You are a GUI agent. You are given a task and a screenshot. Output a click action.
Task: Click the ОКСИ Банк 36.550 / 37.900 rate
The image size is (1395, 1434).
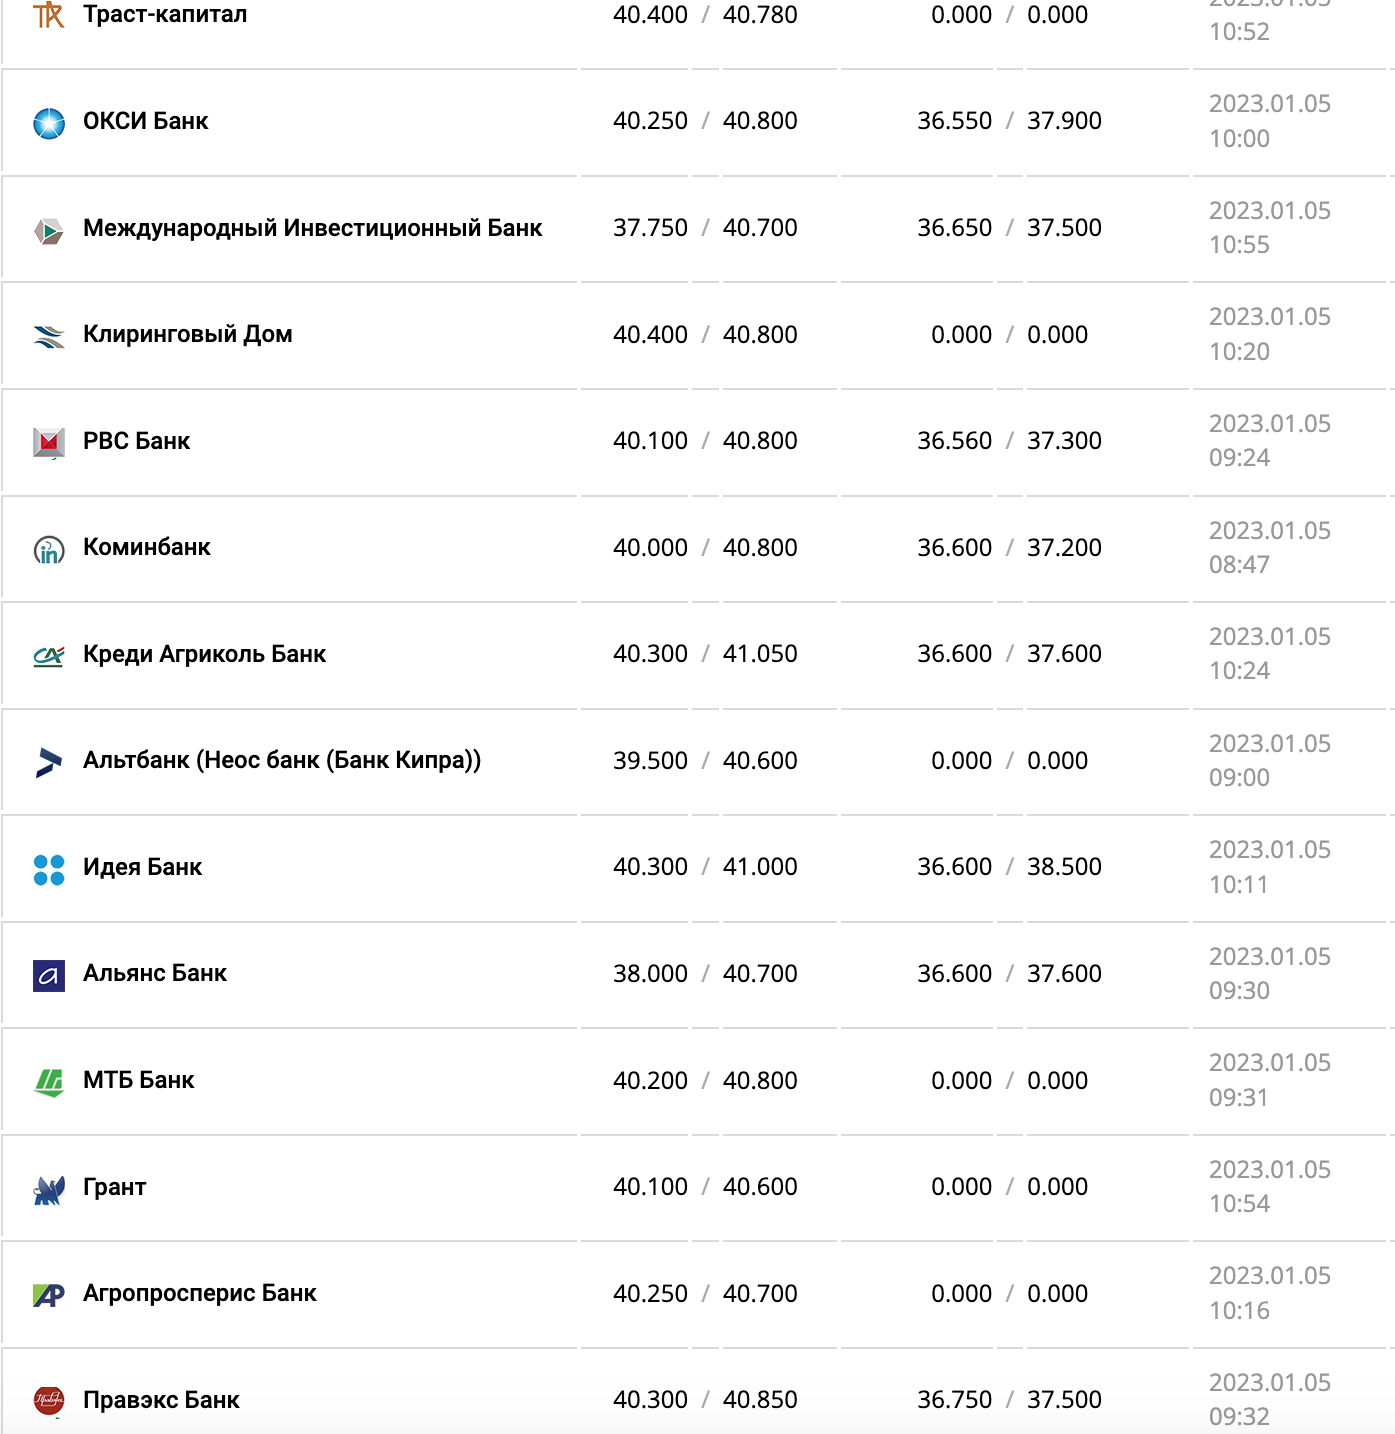[1009, 121]
